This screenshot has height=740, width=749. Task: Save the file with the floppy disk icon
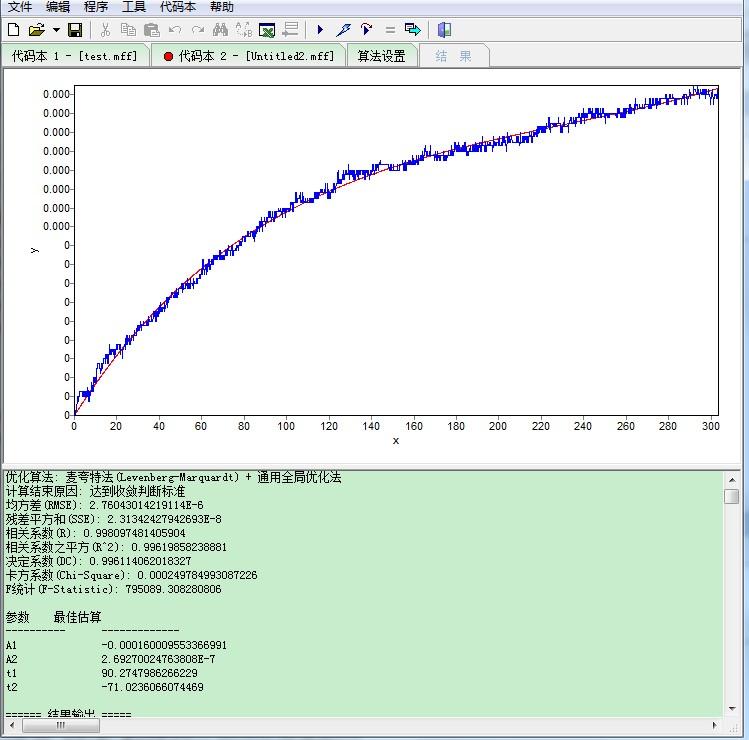[75, 30]
